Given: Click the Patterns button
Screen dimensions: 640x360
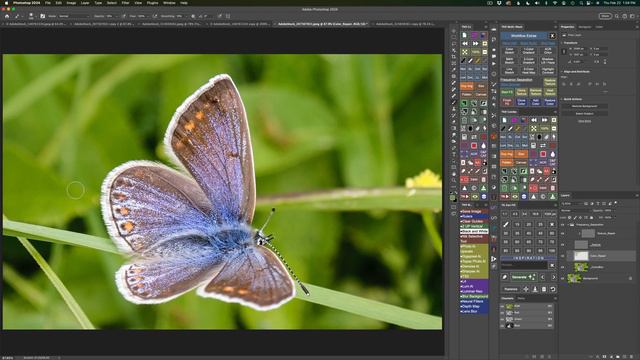Looking at the screenshot, I should tap(511, 289).
